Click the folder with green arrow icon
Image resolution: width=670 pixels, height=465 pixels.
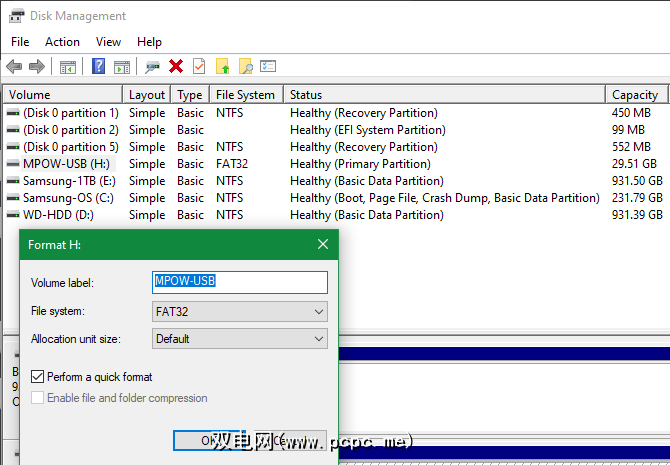[x=223, y=67]
